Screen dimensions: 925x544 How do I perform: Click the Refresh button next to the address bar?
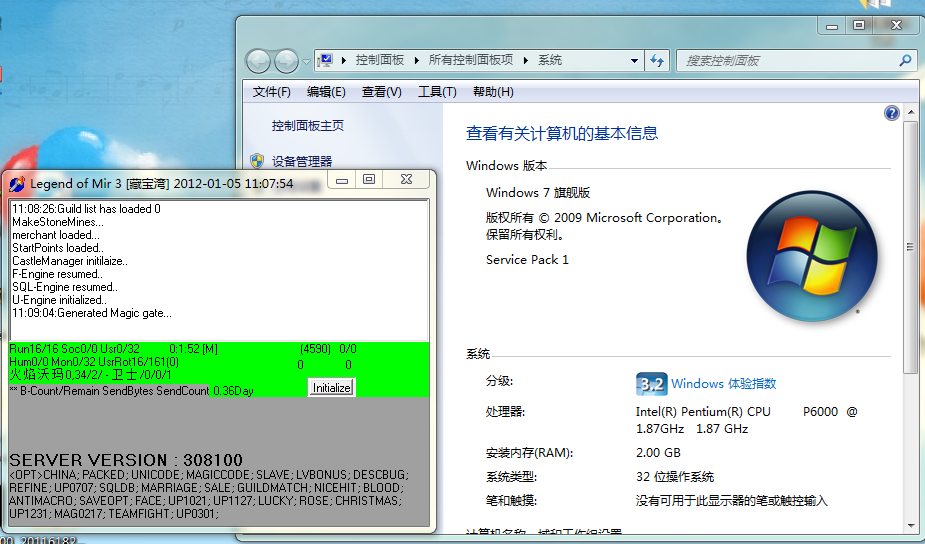point(657,60)
